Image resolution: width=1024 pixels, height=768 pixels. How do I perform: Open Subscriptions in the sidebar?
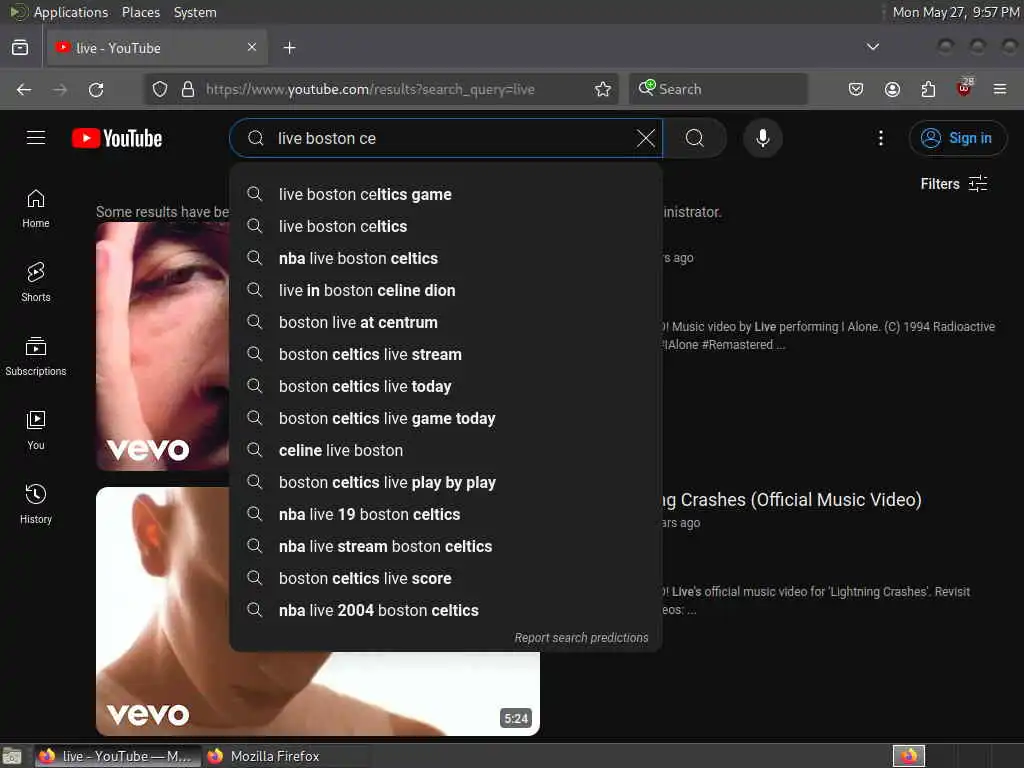pos(36,357)
